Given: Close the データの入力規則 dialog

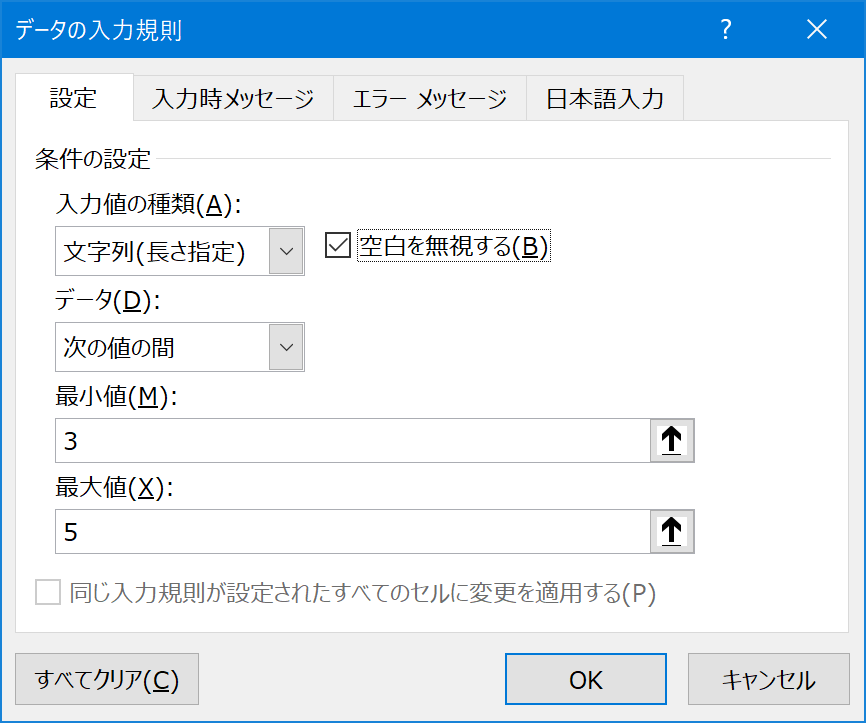Looking at the screenshot, I should [816, 29].
